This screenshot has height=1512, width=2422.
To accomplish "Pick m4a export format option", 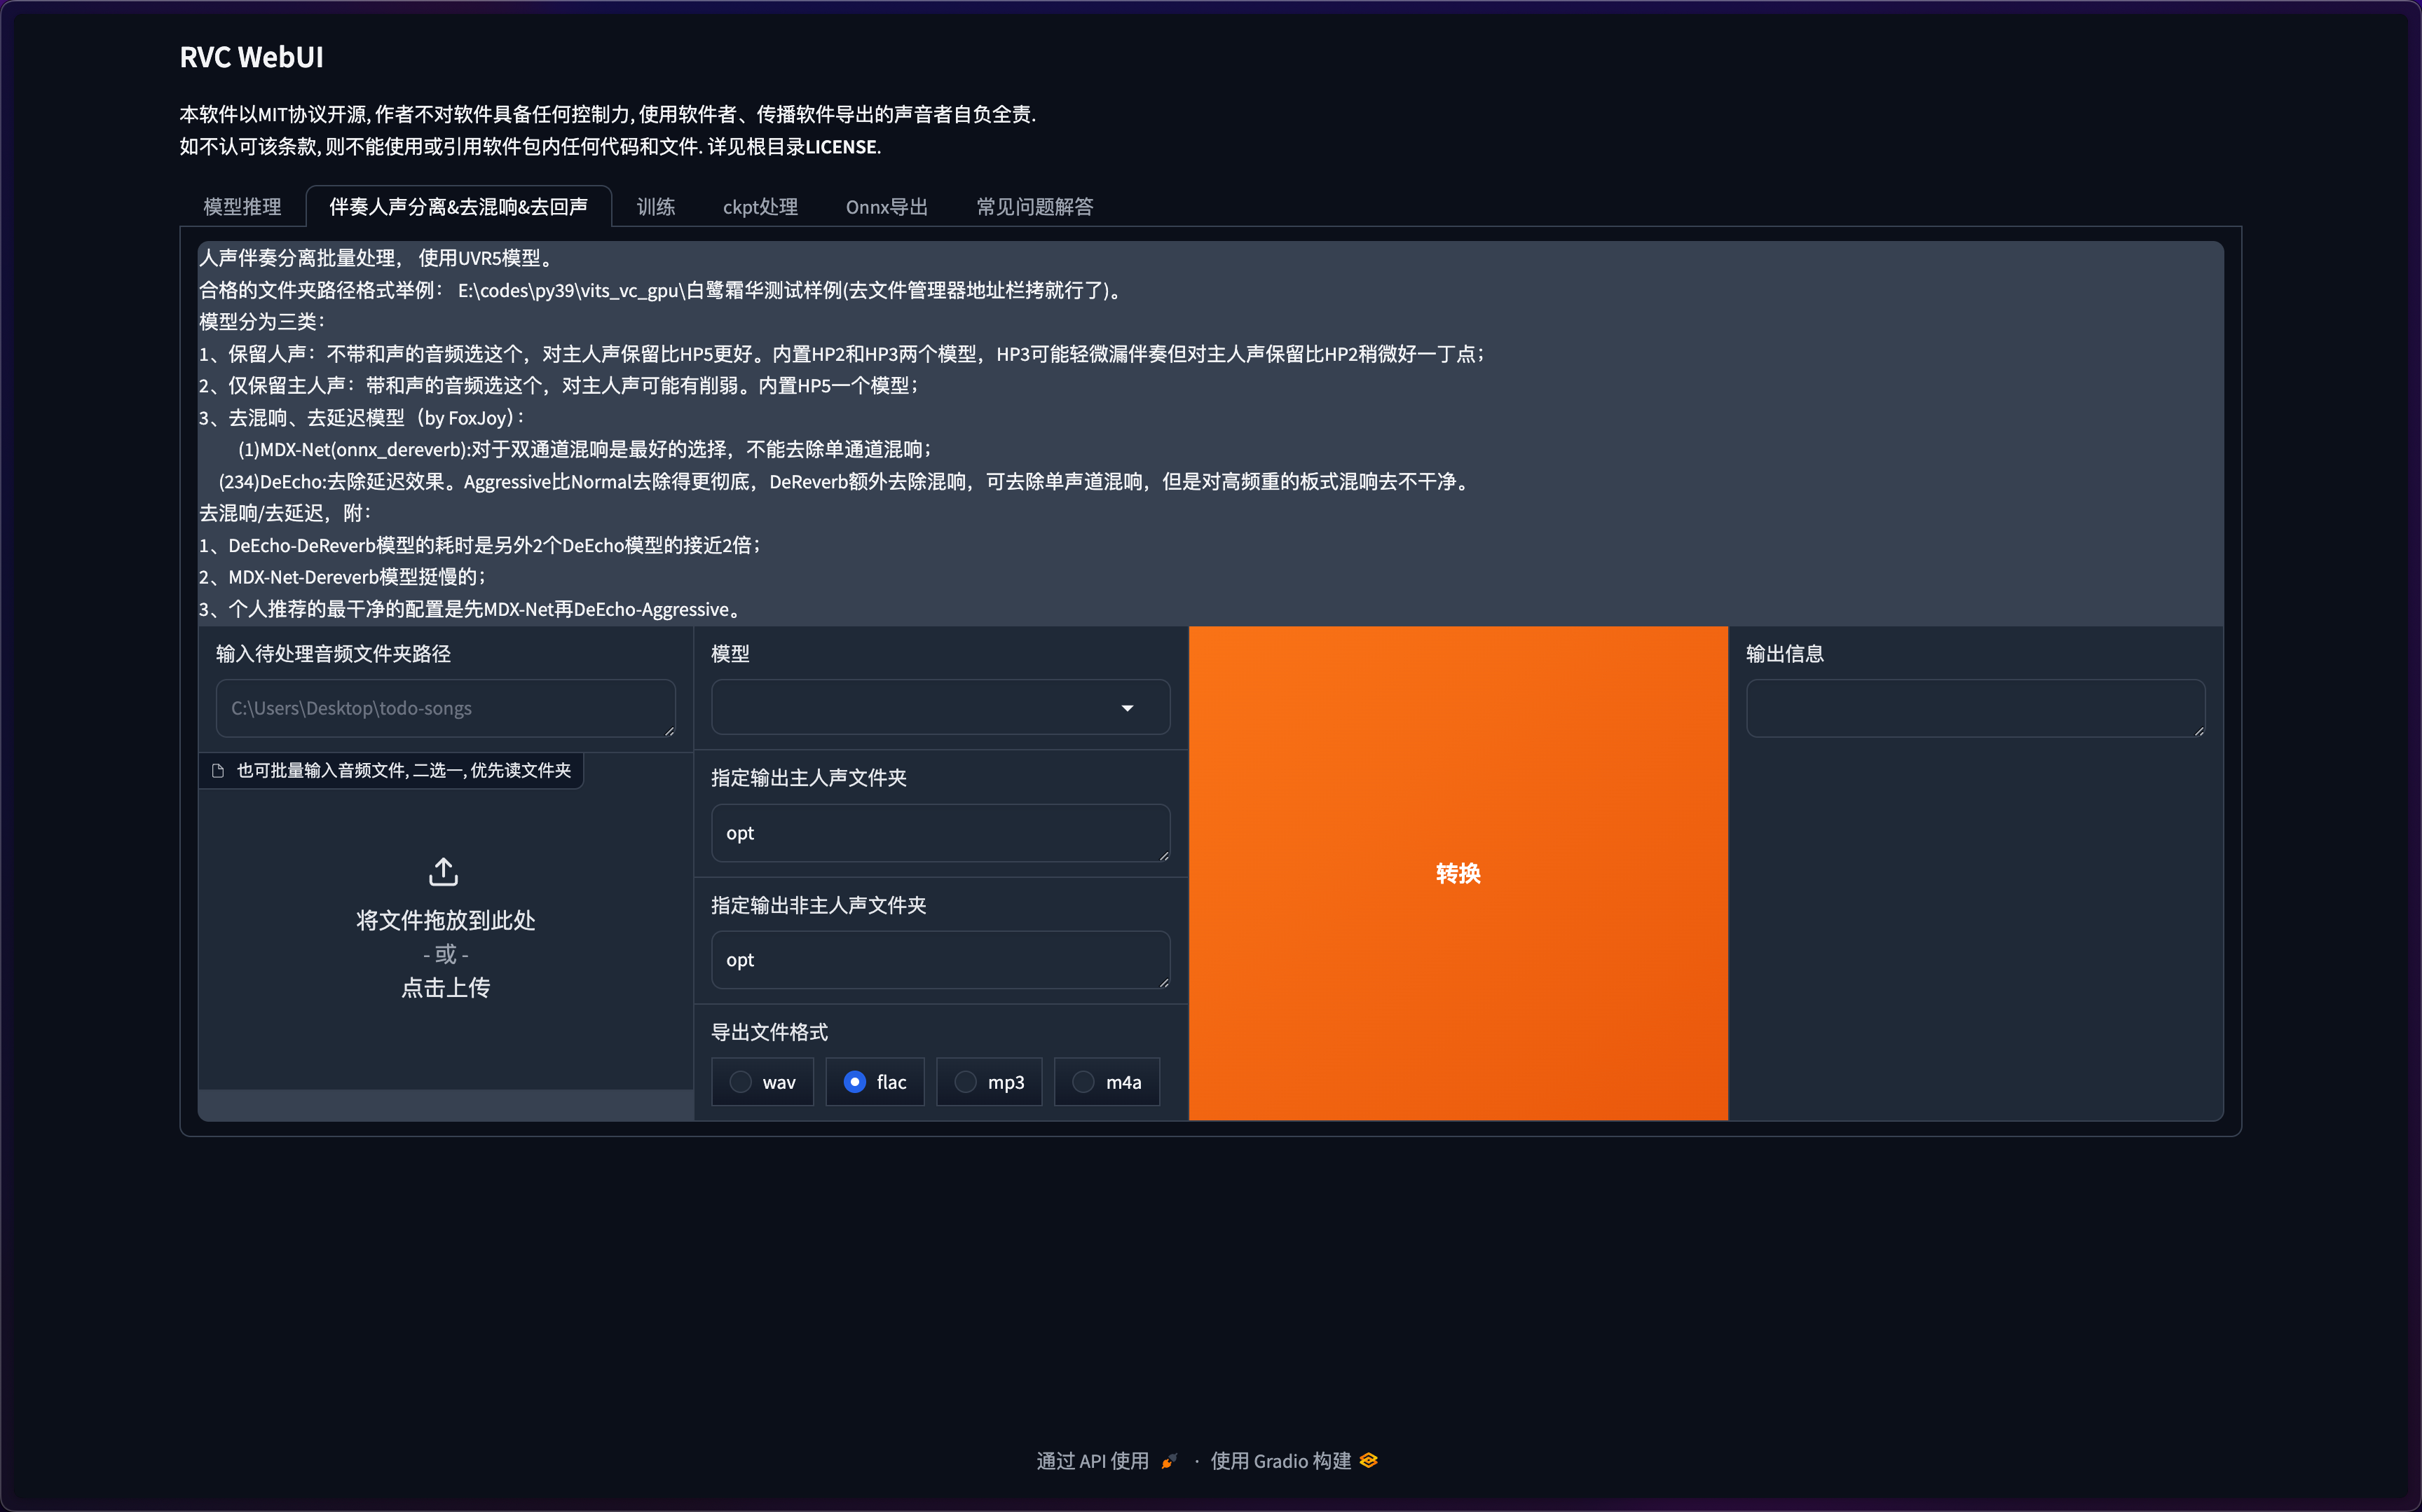I will [1083, 1082].
